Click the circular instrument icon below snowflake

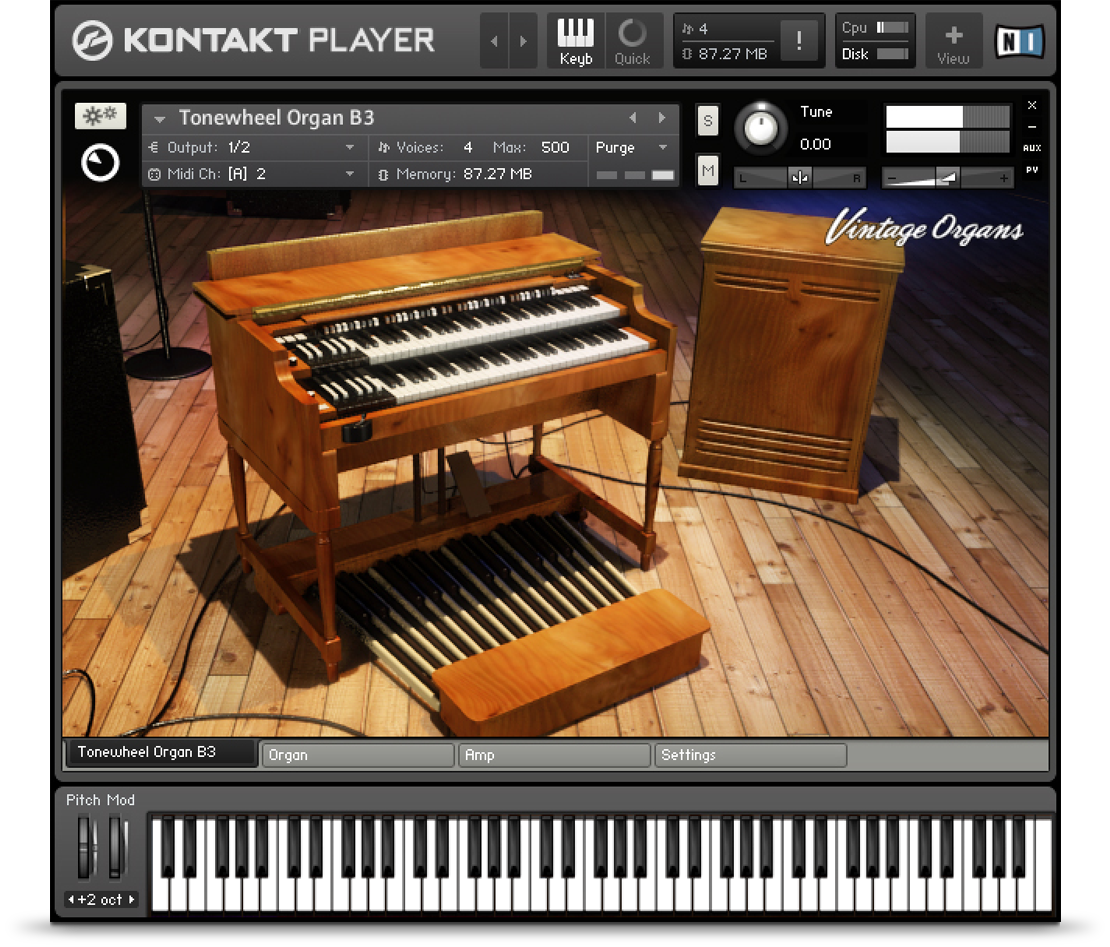(x=100, y=163)
